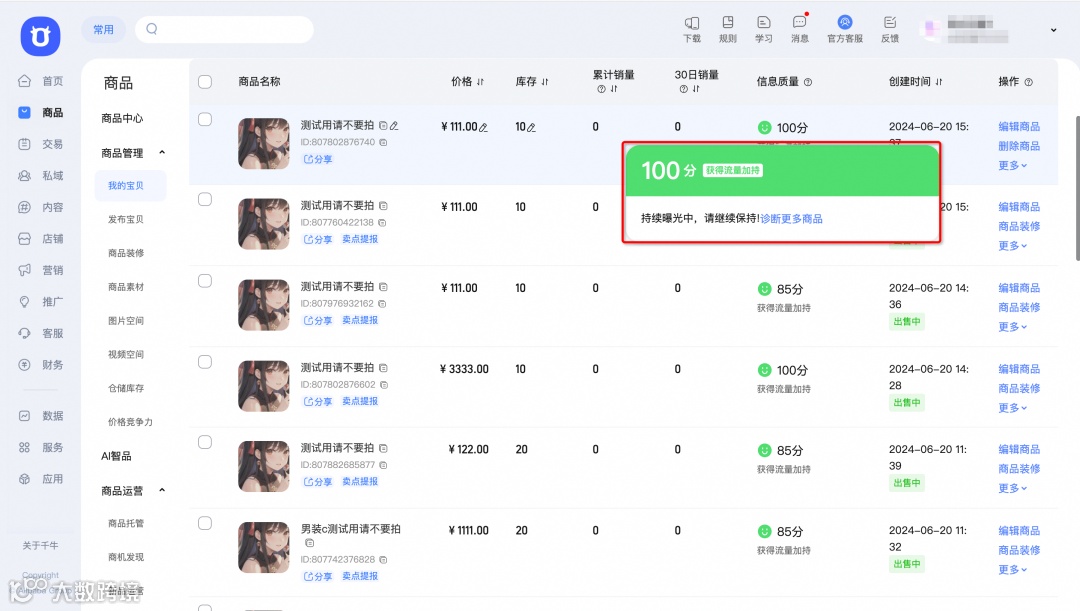This screenshot has width=1080, height=611.
Task: Collapse the 商品运营 section
Action: tap(162, 490)
